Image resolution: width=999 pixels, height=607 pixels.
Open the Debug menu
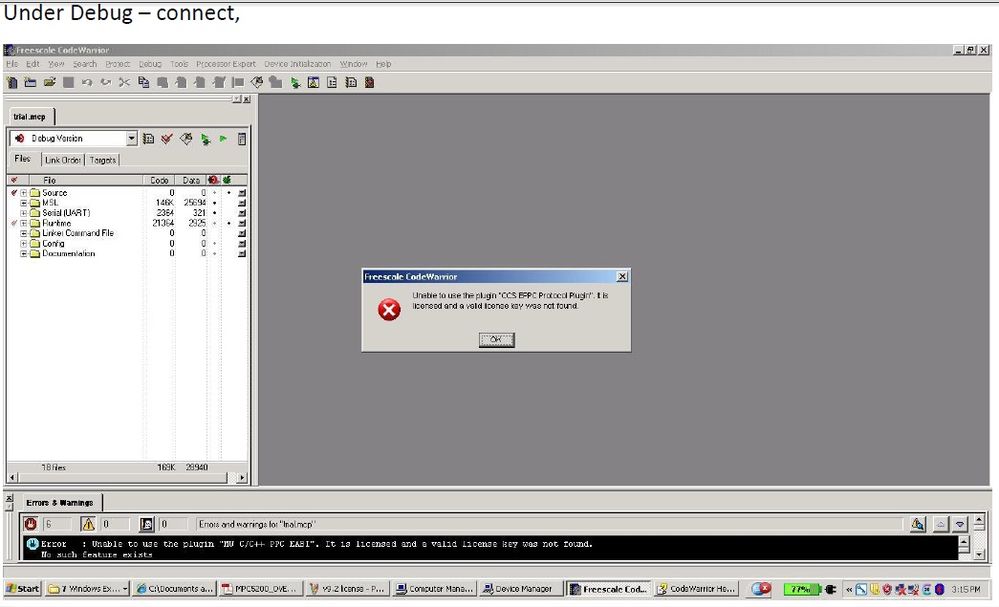pyautogui.click(x=150, y=64)
